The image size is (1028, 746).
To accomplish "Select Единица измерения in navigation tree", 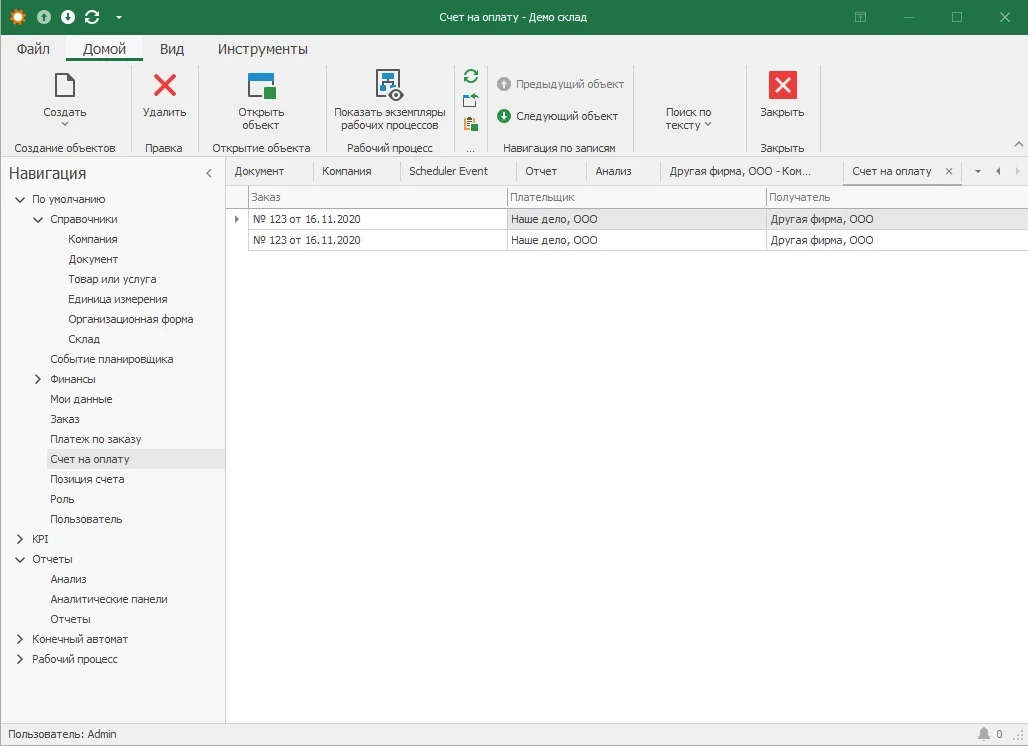I will (x=118, y=300).
